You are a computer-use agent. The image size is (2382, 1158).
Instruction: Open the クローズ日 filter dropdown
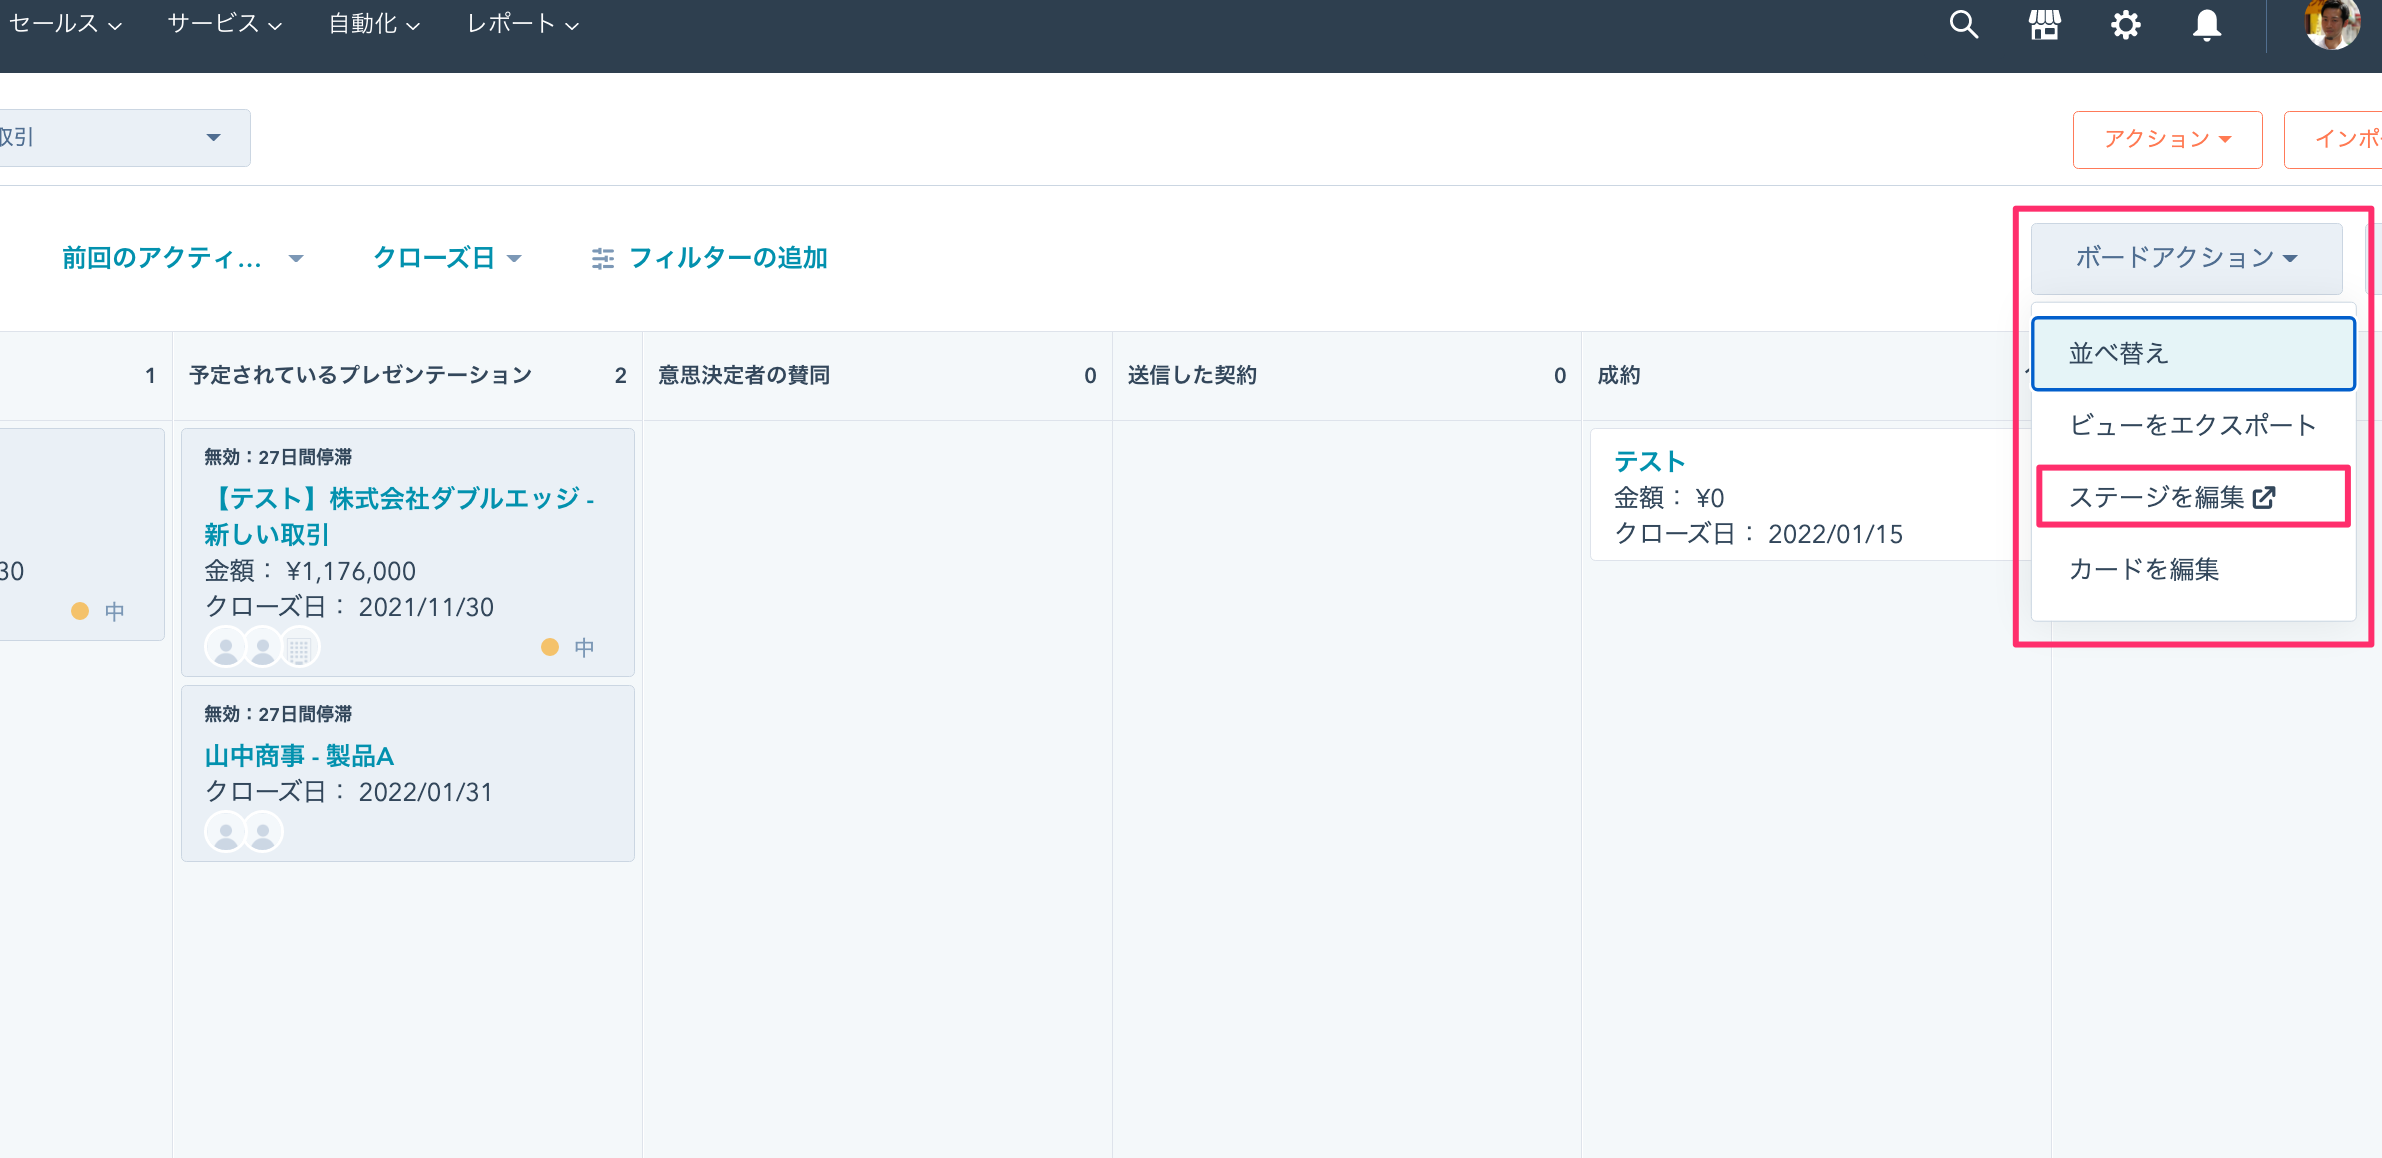coord(447,258)
